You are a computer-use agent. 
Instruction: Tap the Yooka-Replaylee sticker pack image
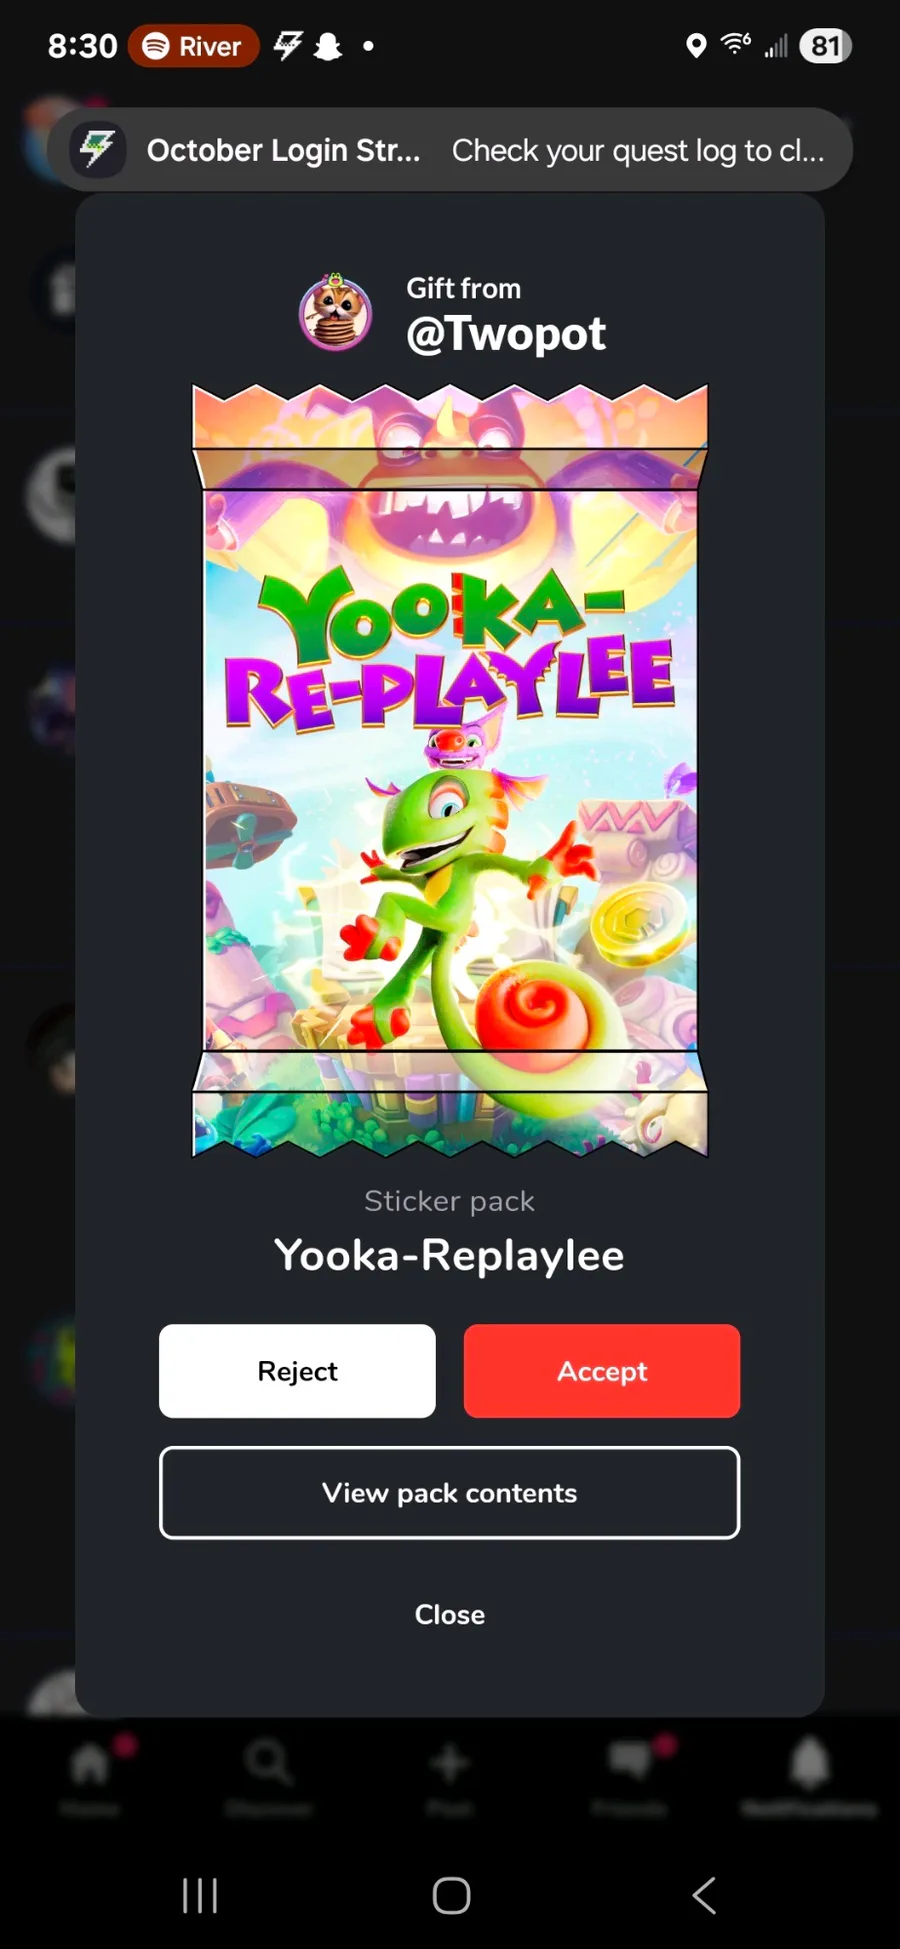450,770
